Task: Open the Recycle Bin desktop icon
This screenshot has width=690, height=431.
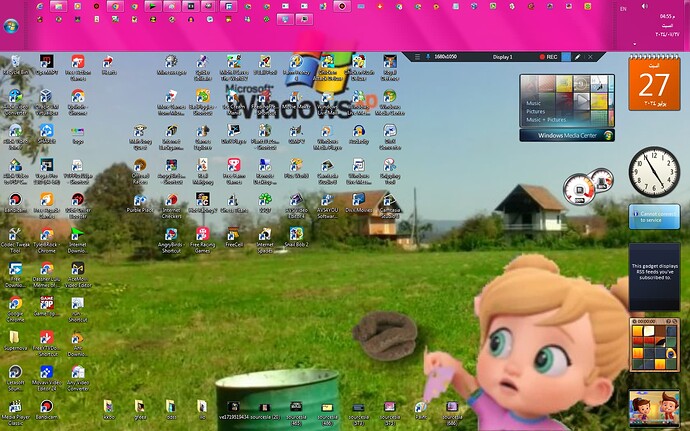Action: click(15, 64)
